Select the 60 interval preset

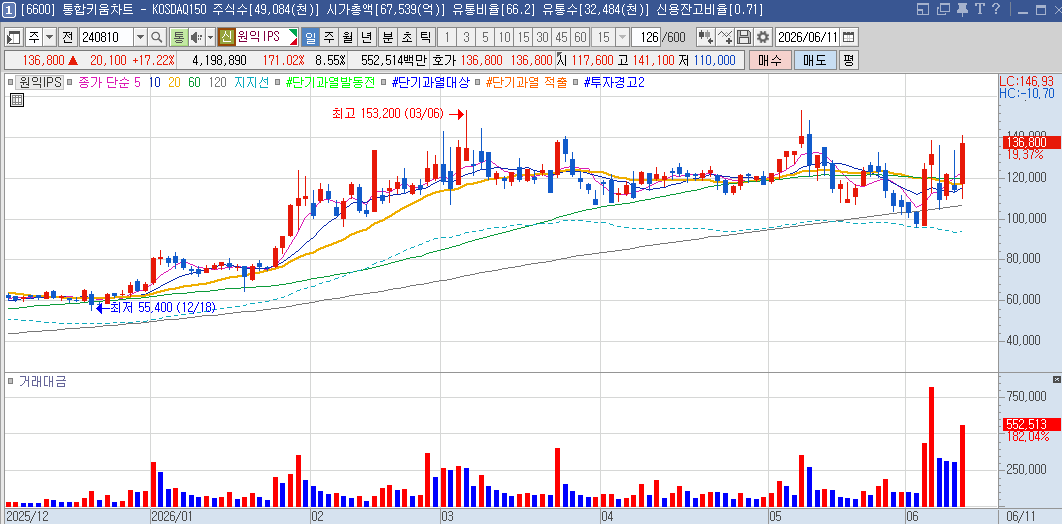pyautogui.click(x=580, y=37)
